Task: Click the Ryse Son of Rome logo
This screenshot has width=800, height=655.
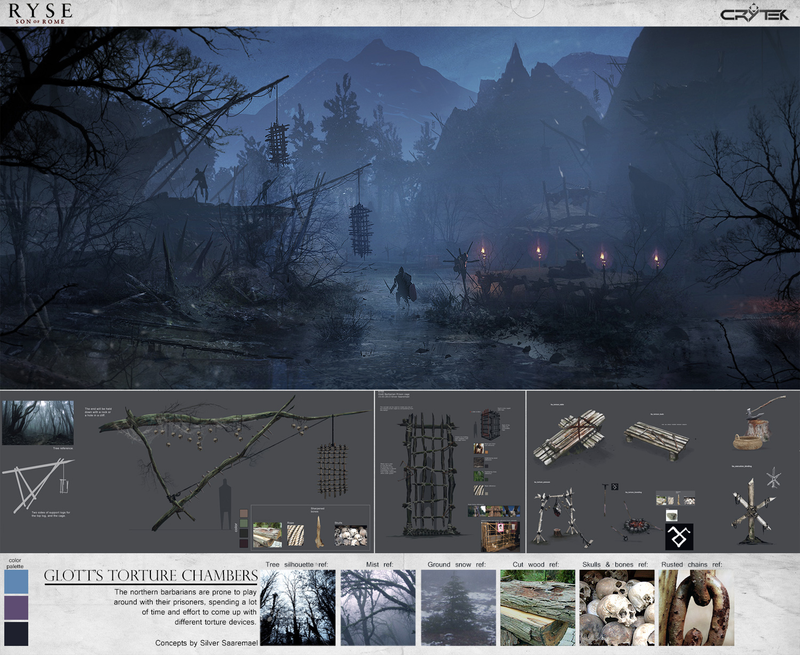Action: pos(40,13)
